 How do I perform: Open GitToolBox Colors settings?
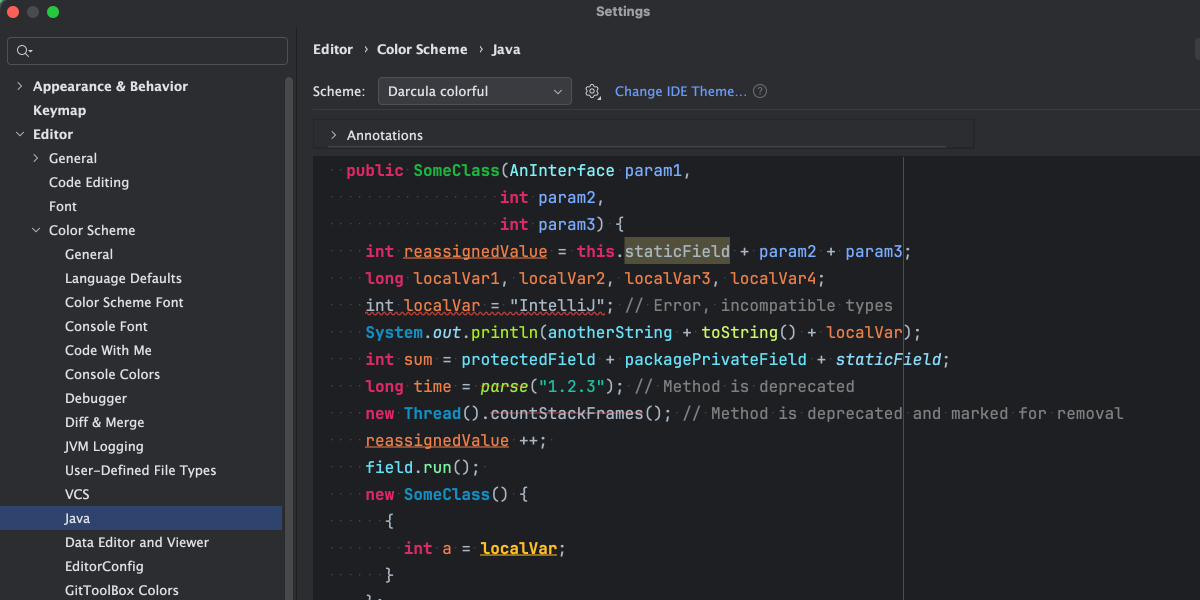point(121,590)
